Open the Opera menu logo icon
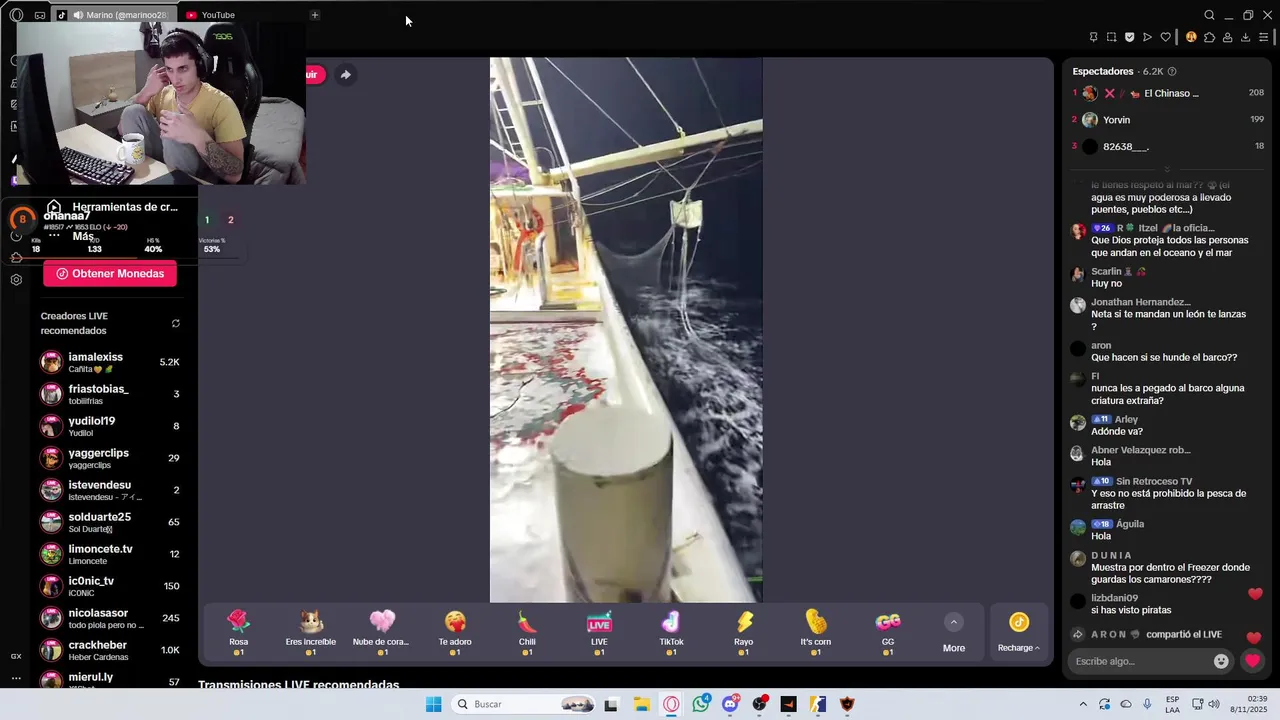 (x=16, y=15)
